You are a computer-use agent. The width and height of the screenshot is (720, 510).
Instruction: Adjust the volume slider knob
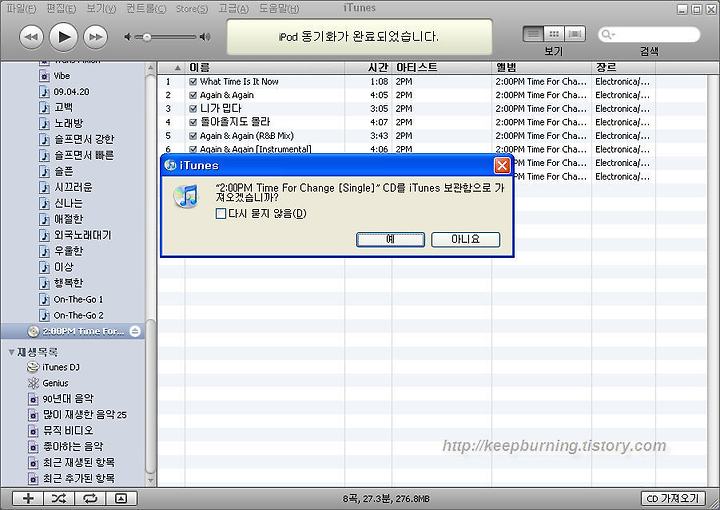[146, 37]
